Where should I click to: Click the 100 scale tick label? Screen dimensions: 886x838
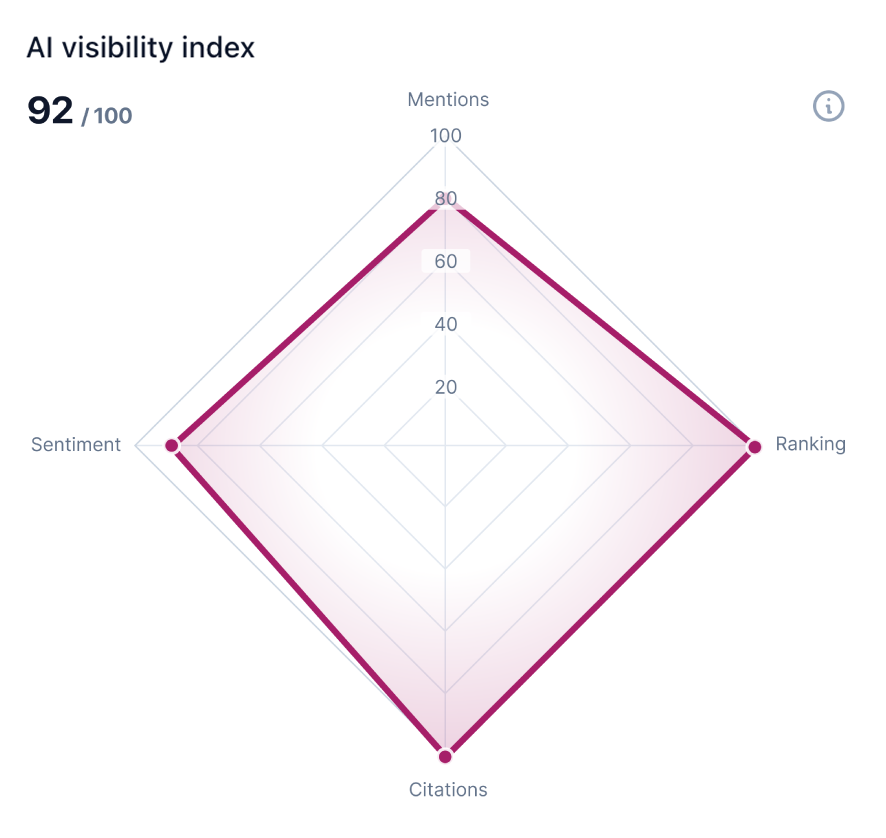pos(445,136)
